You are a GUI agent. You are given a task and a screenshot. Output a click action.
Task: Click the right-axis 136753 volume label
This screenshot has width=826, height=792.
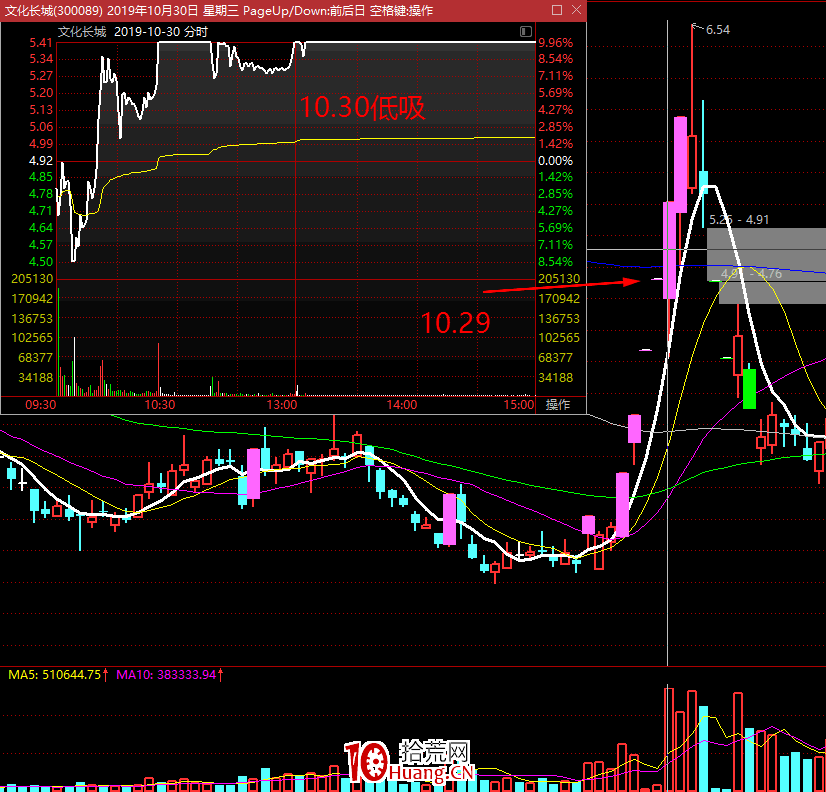point(559,318)
